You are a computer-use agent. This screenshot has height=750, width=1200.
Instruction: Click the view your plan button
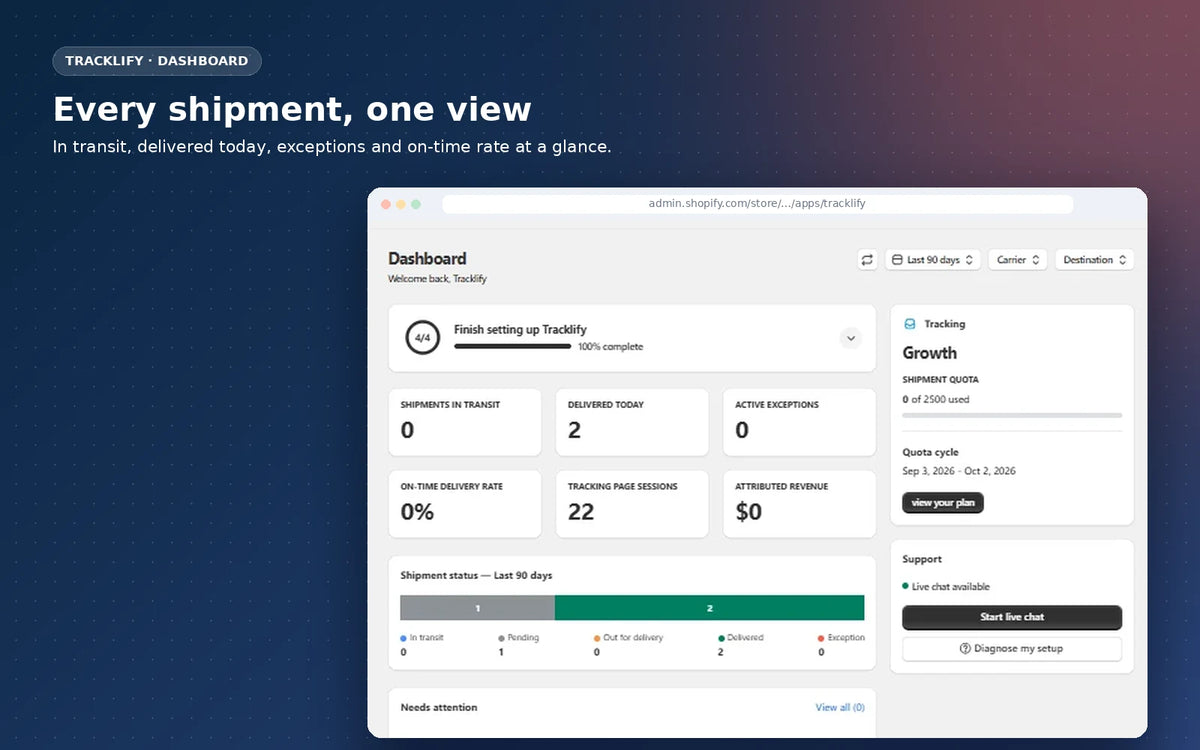[943, 503]
